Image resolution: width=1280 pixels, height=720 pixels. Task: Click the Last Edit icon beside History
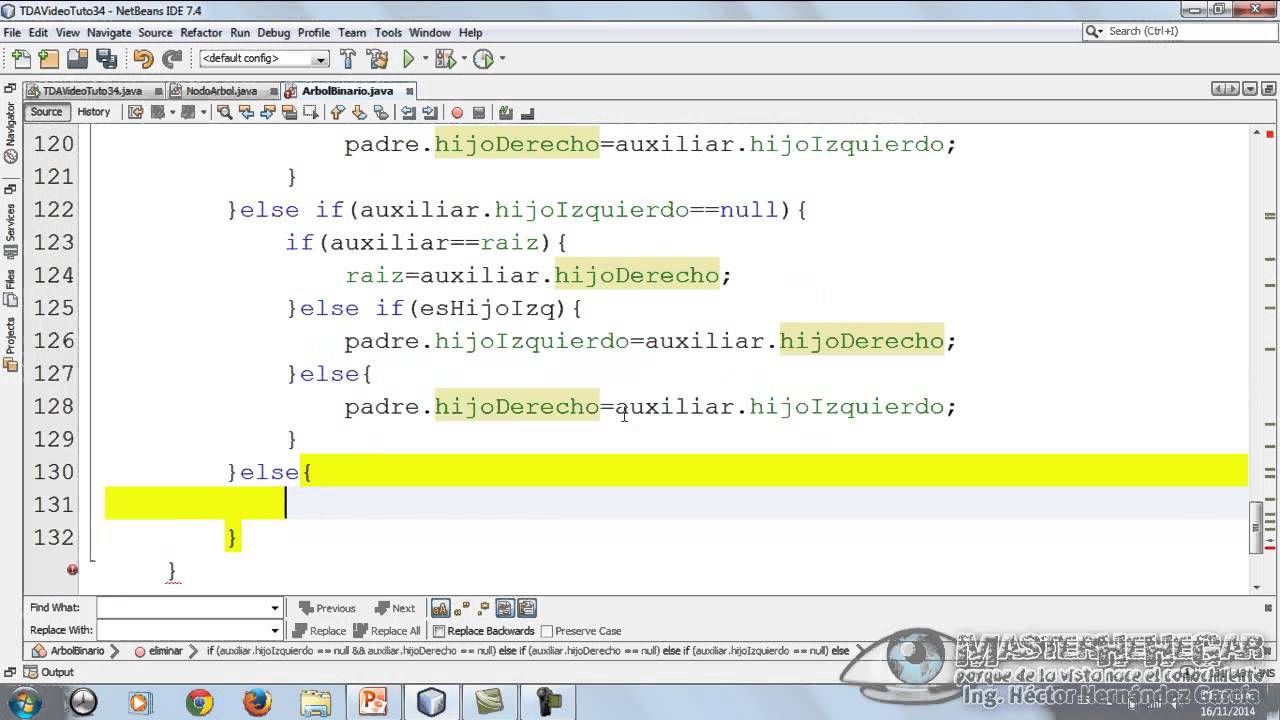tap(136, 112)
